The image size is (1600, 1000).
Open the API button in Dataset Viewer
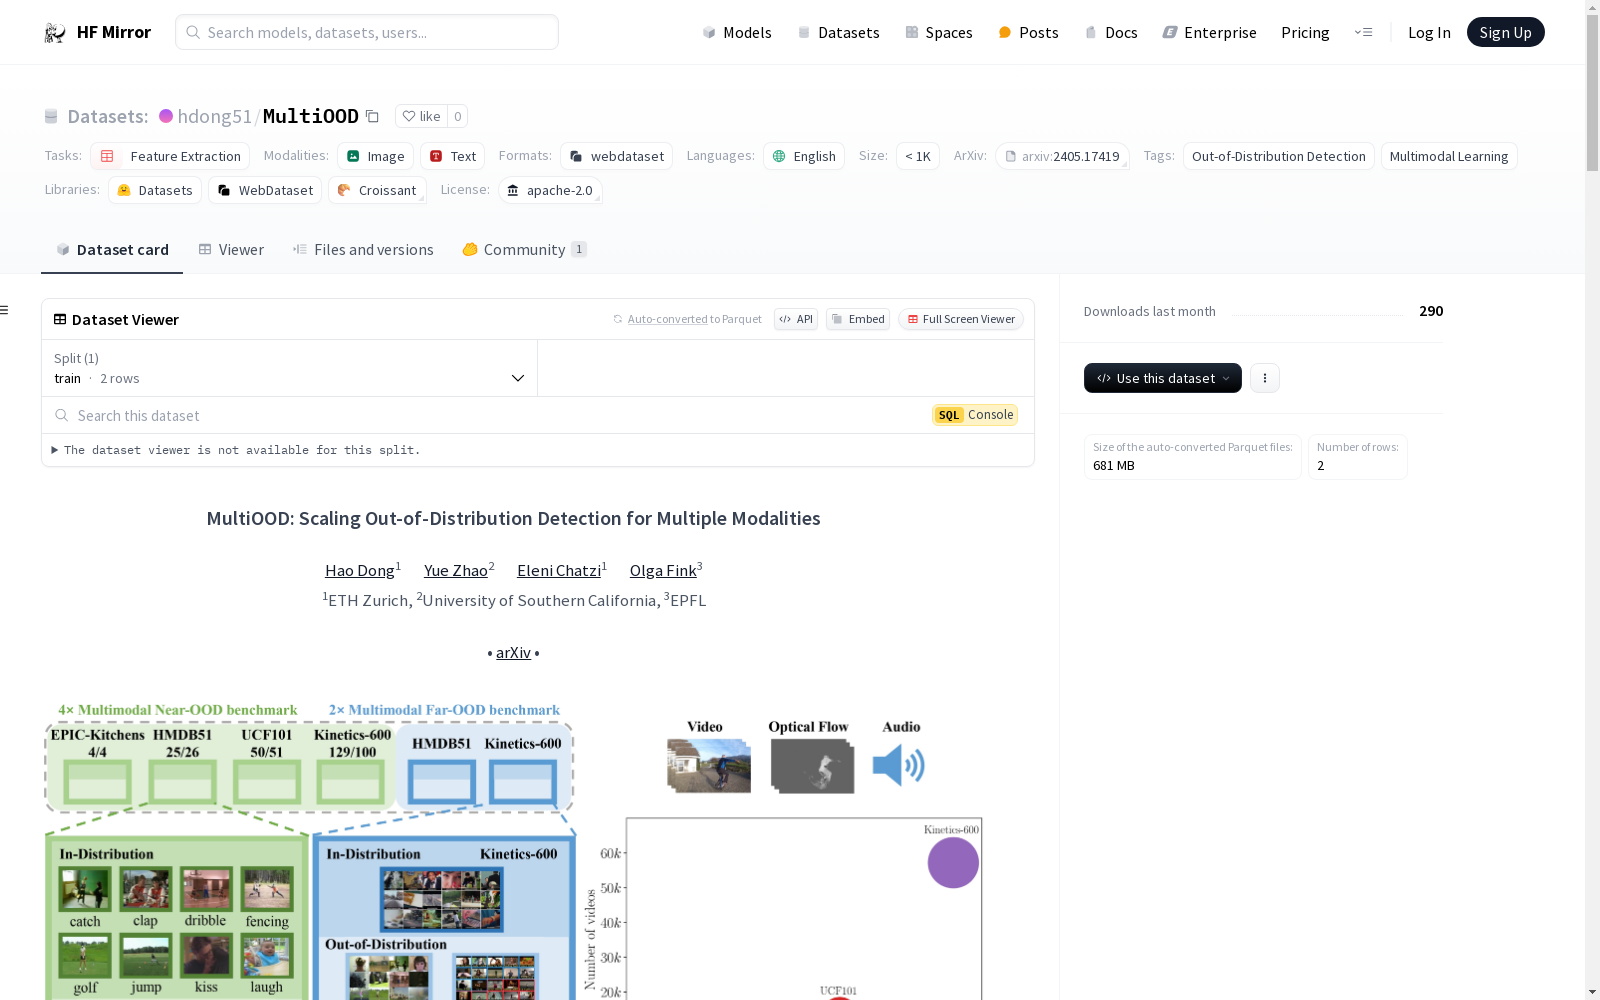click(x=796, y=319)
